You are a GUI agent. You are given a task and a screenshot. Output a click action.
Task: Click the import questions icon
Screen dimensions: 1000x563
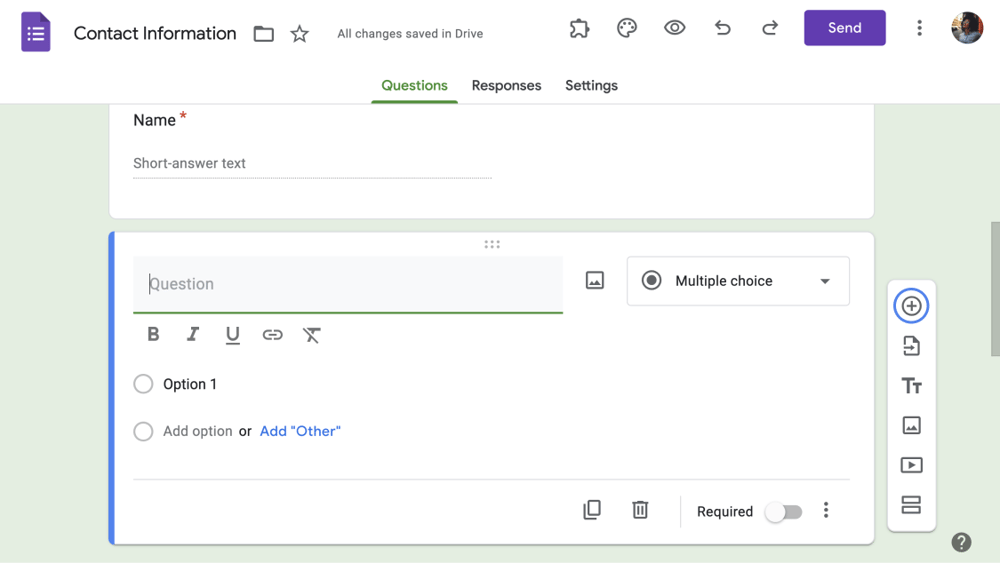[911, 346]
